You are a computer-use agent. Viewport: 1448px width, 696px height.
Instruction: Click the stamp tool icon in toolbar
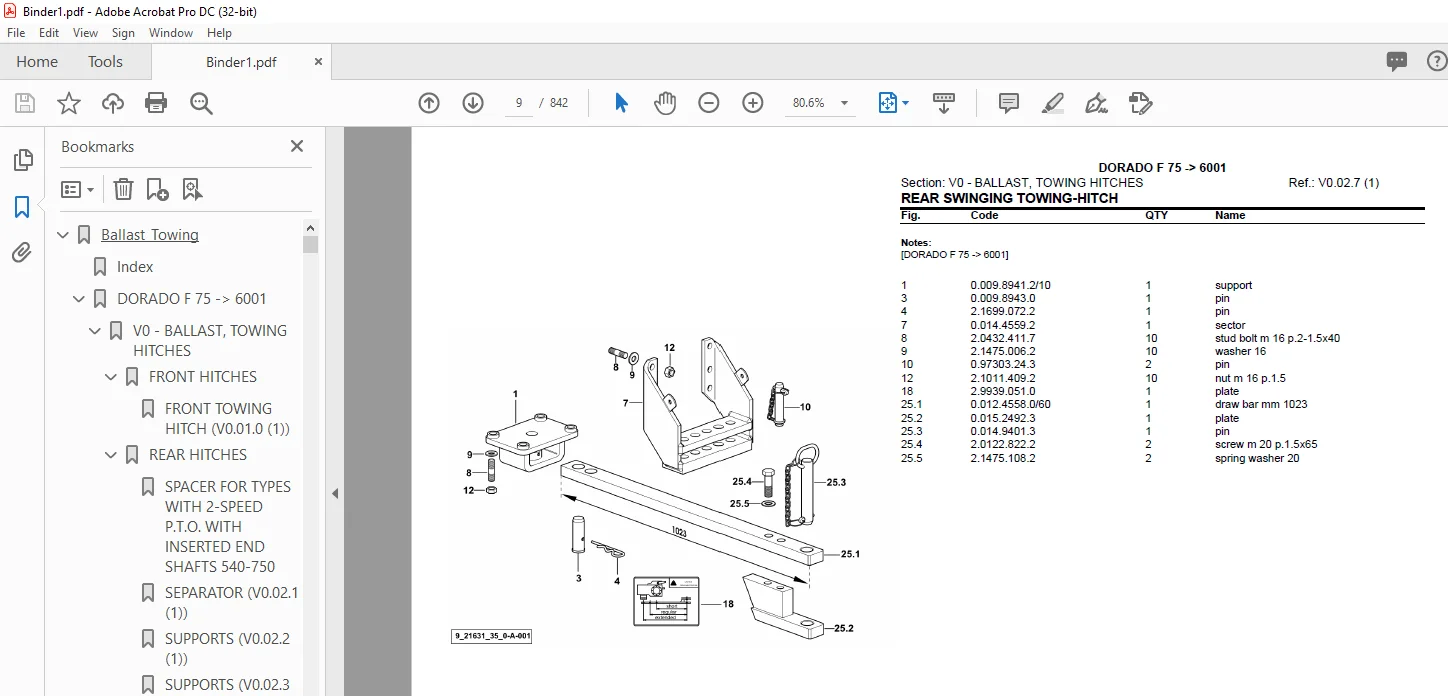pos(1141,103)
